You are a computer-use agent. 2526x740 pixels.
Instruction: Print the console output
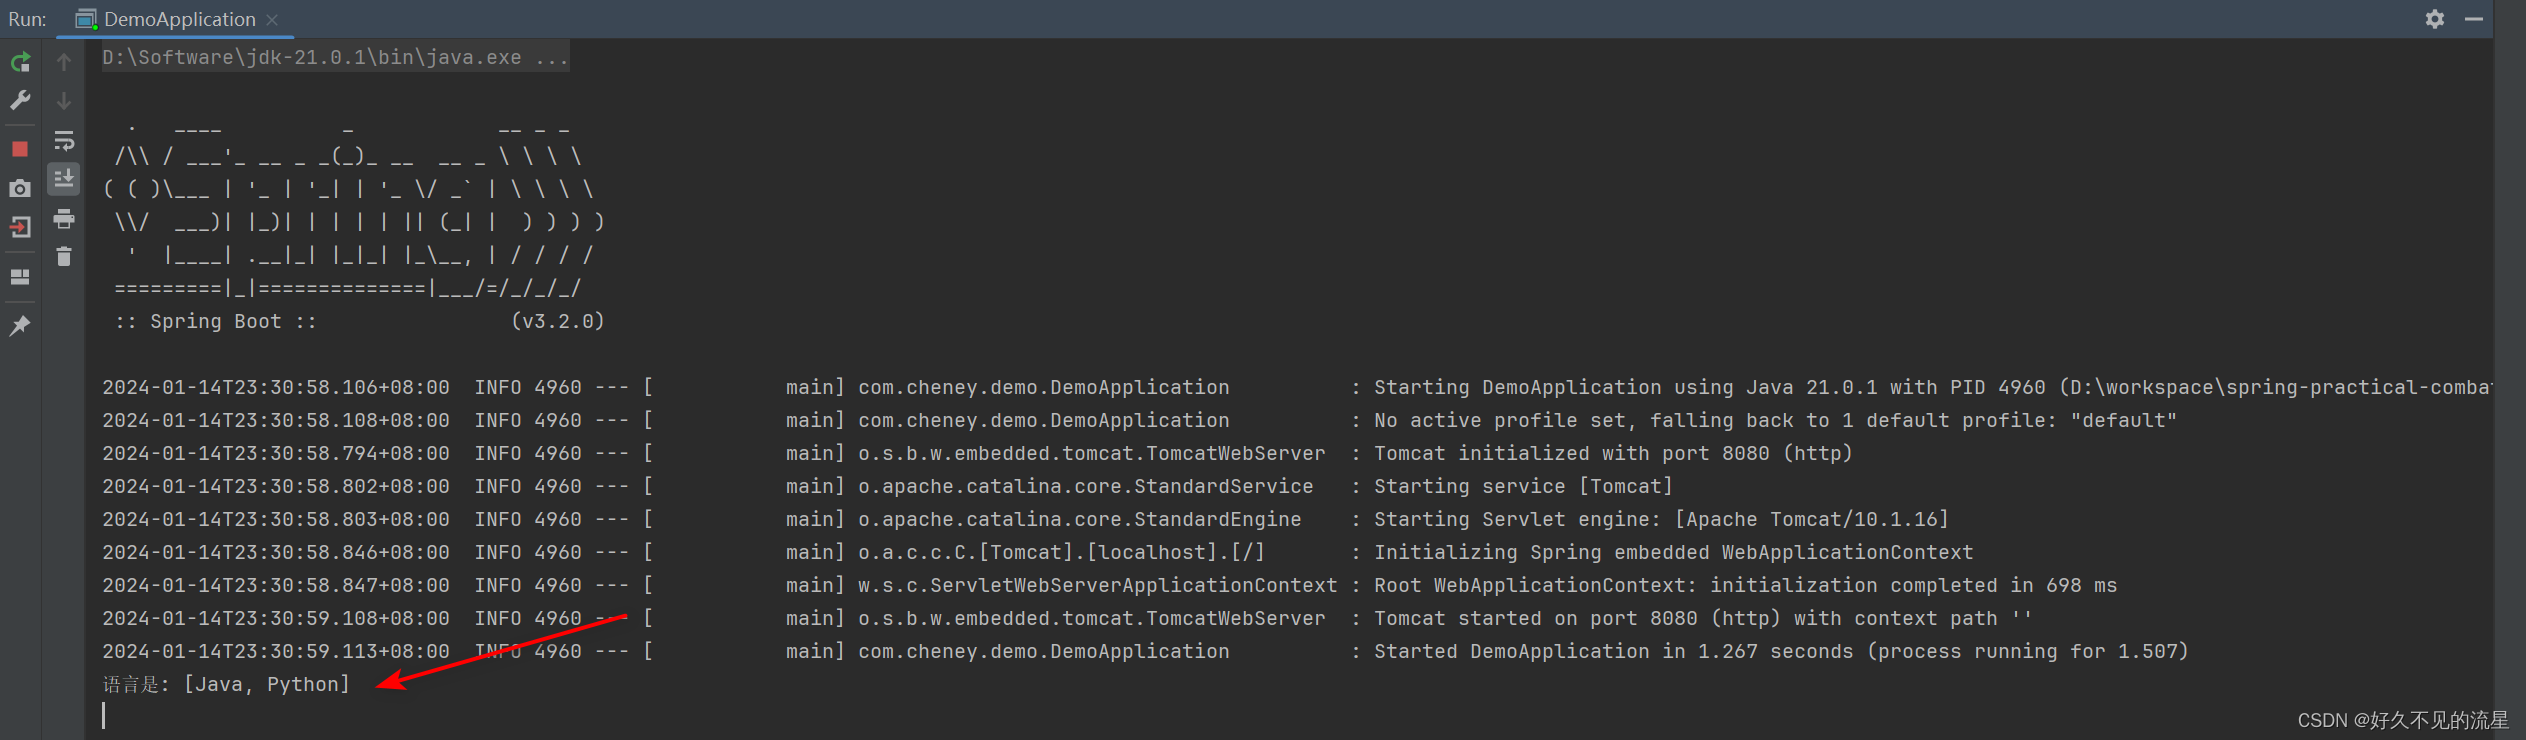pos(64,218)
